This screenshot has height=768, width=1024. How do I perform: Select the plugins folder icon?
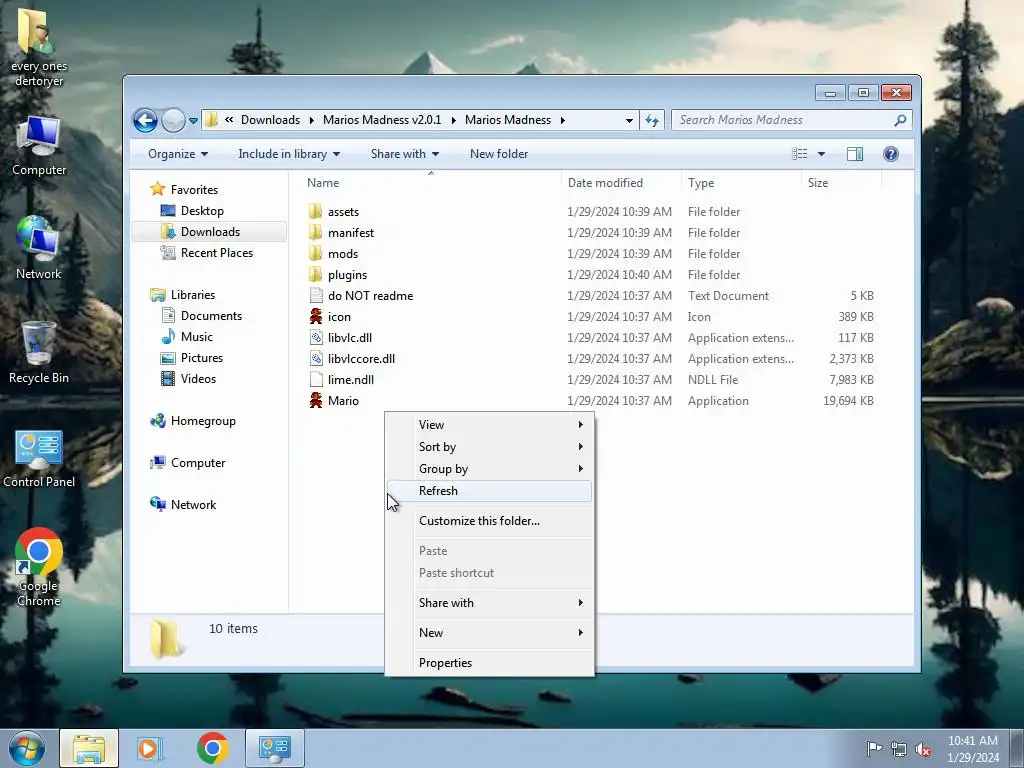pyautogui.click(x=316, y=274)
